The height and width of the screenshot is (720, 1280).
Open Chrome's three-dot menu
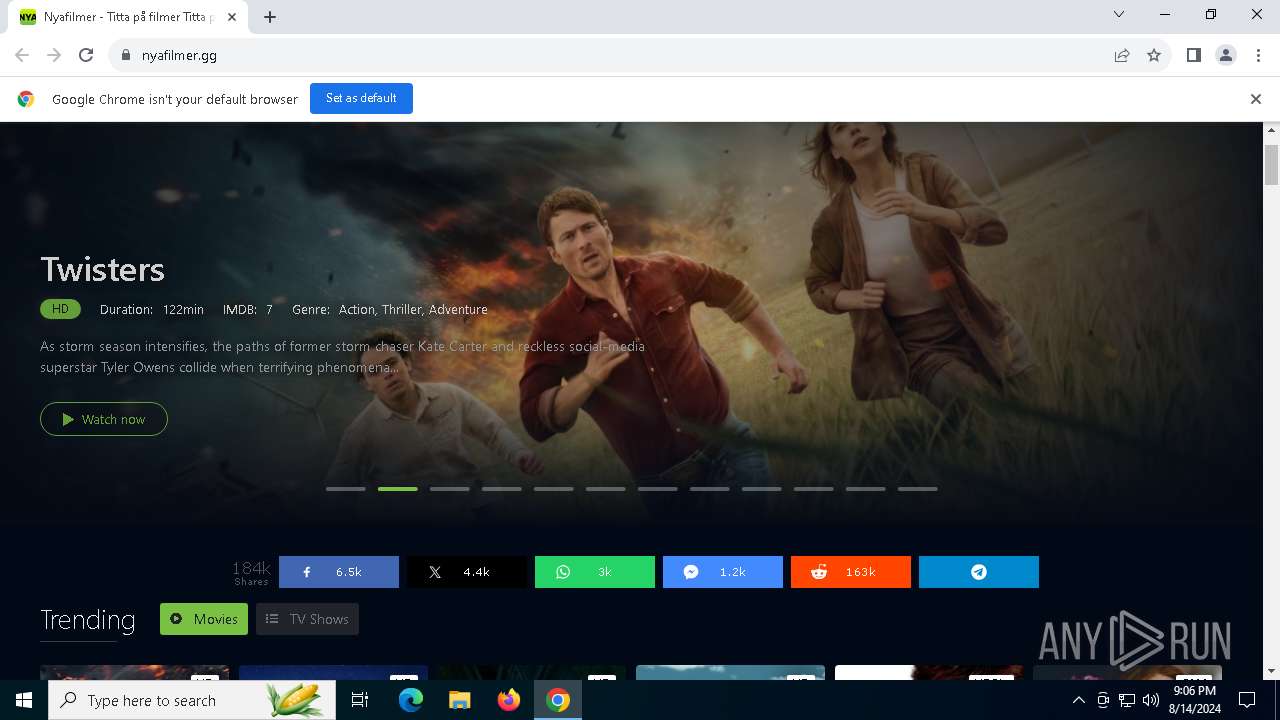(1258, 55)
